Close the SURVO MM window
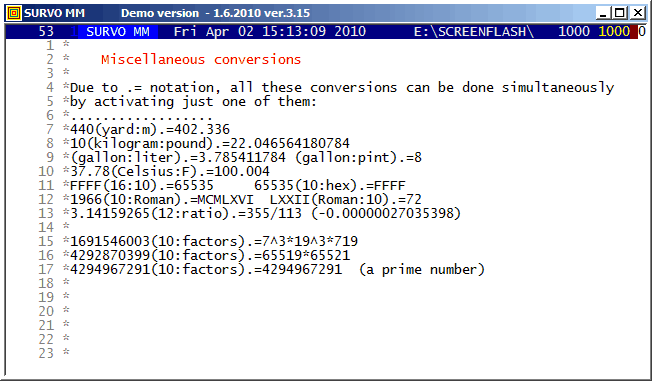This screenshot has height=381, width=652. [637, 13]
